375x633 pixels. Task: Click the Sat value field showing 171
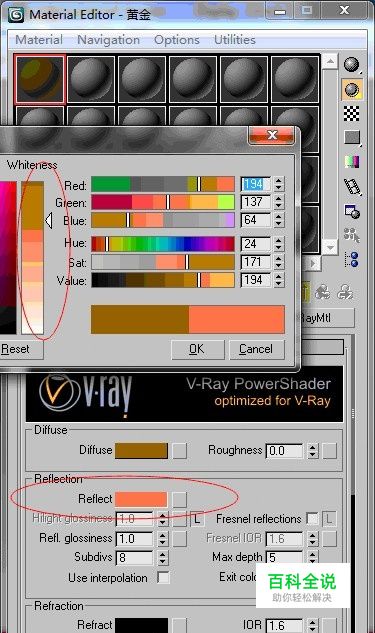point(256,262)
